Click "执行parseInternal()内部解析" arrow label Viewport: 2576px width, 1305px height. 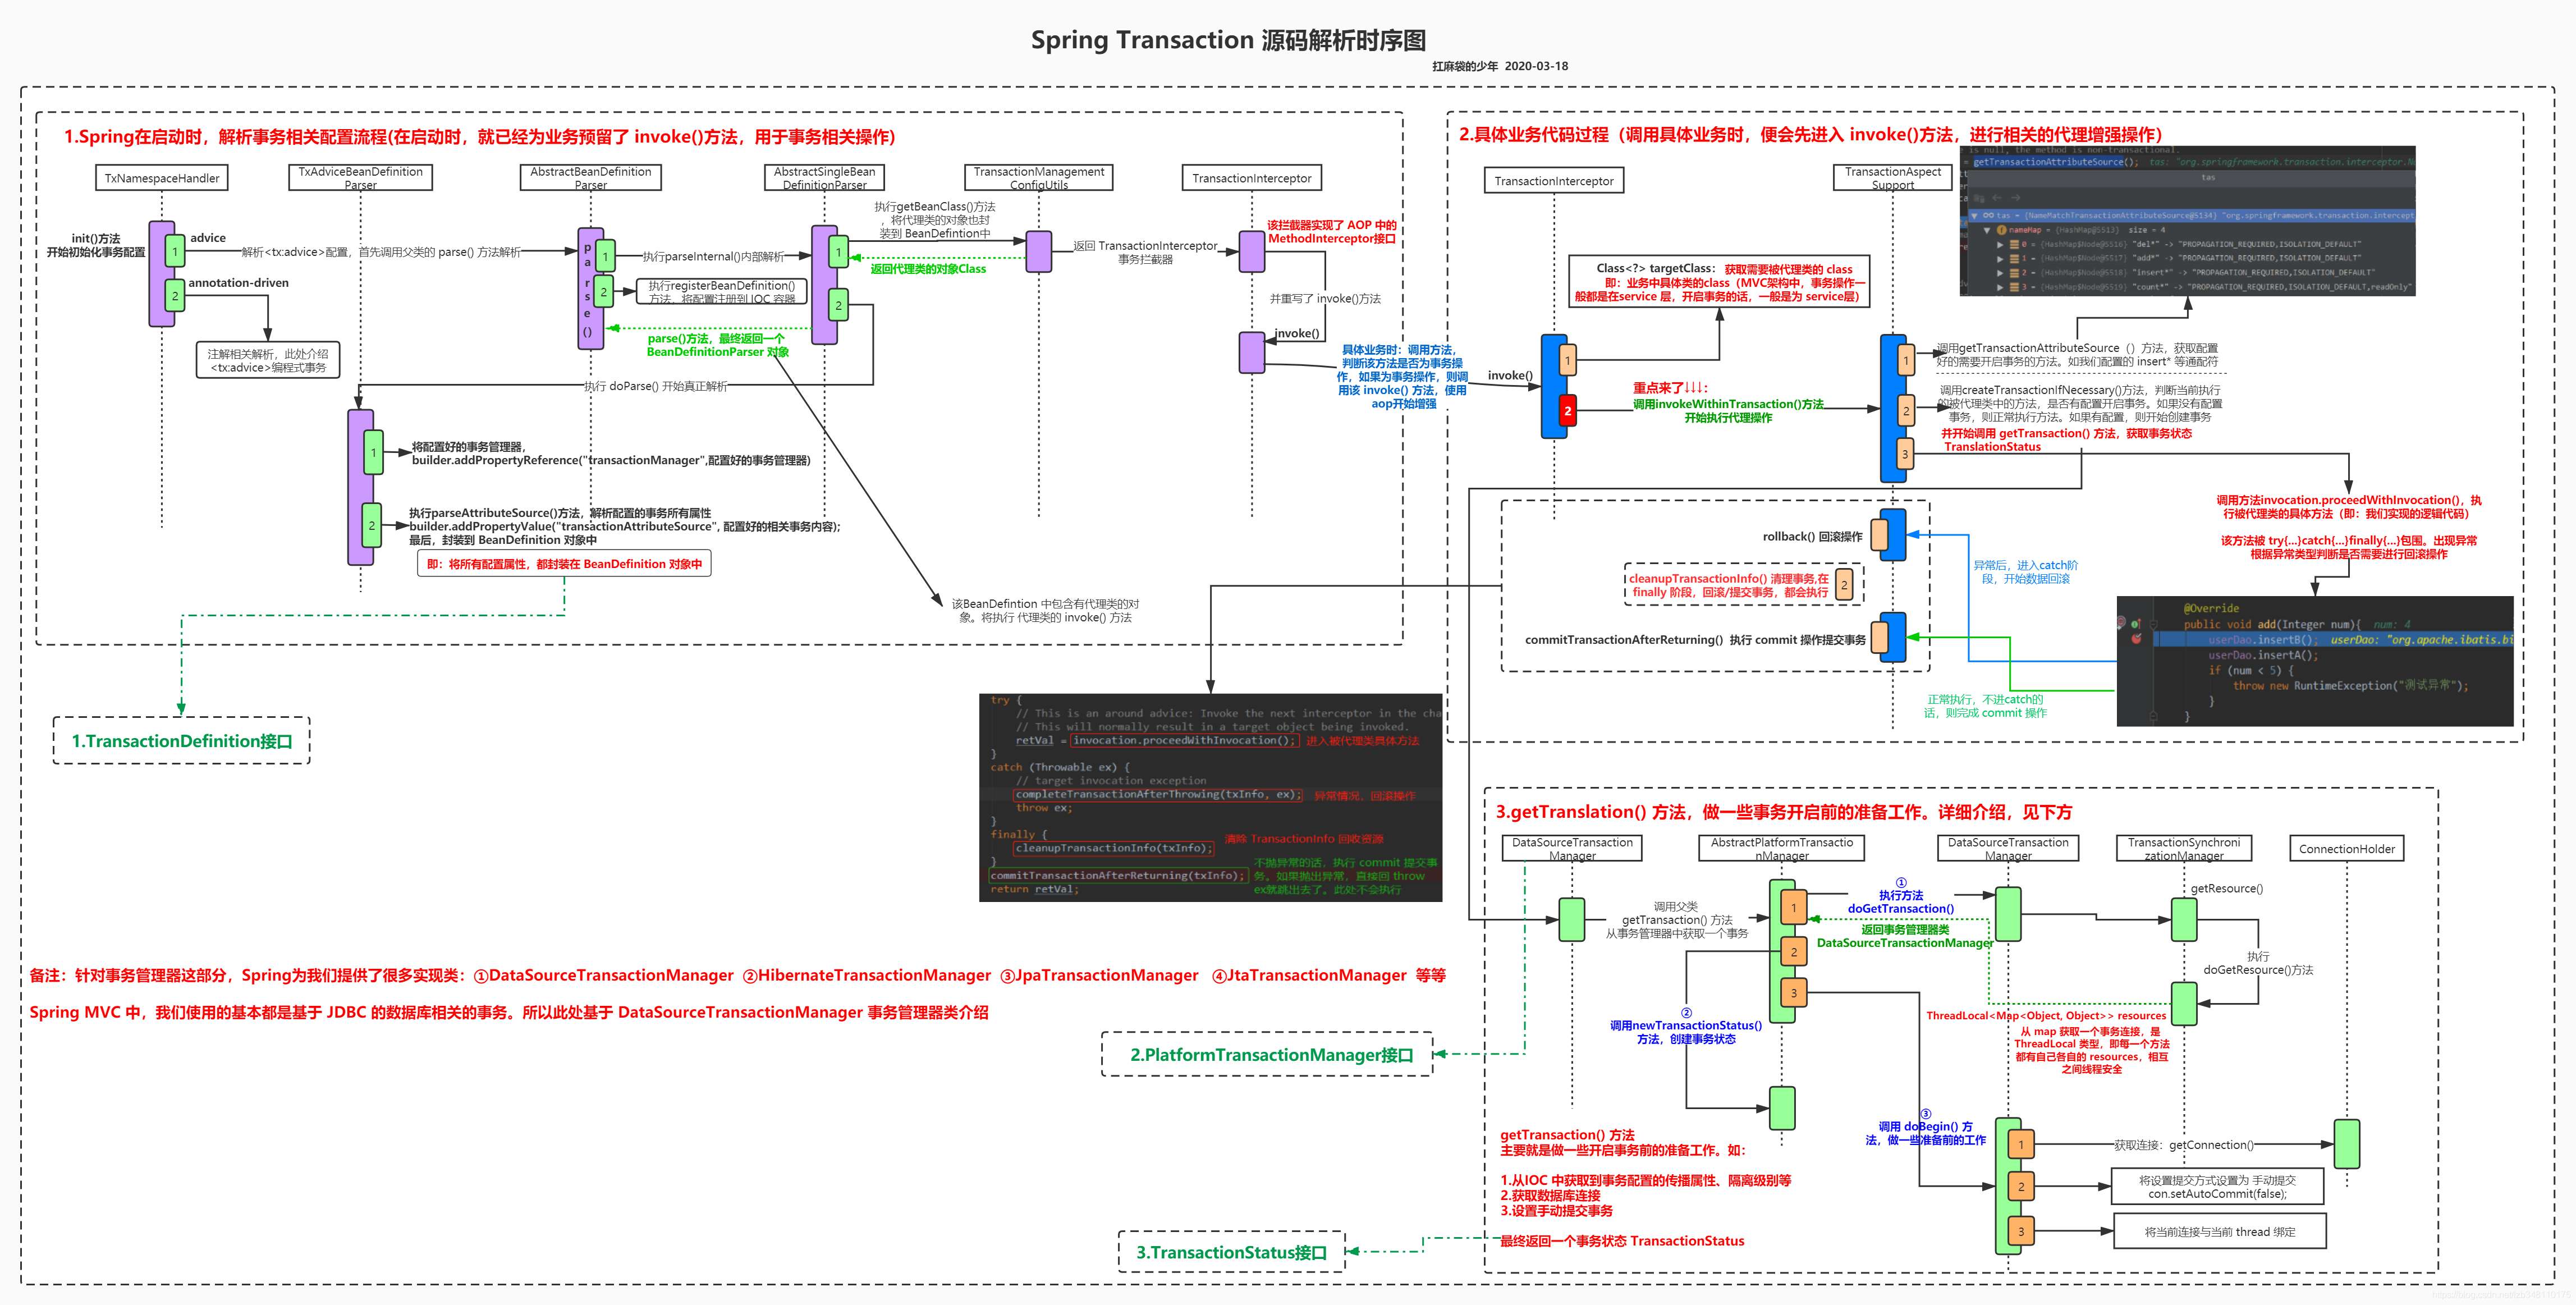coord(713,256)
